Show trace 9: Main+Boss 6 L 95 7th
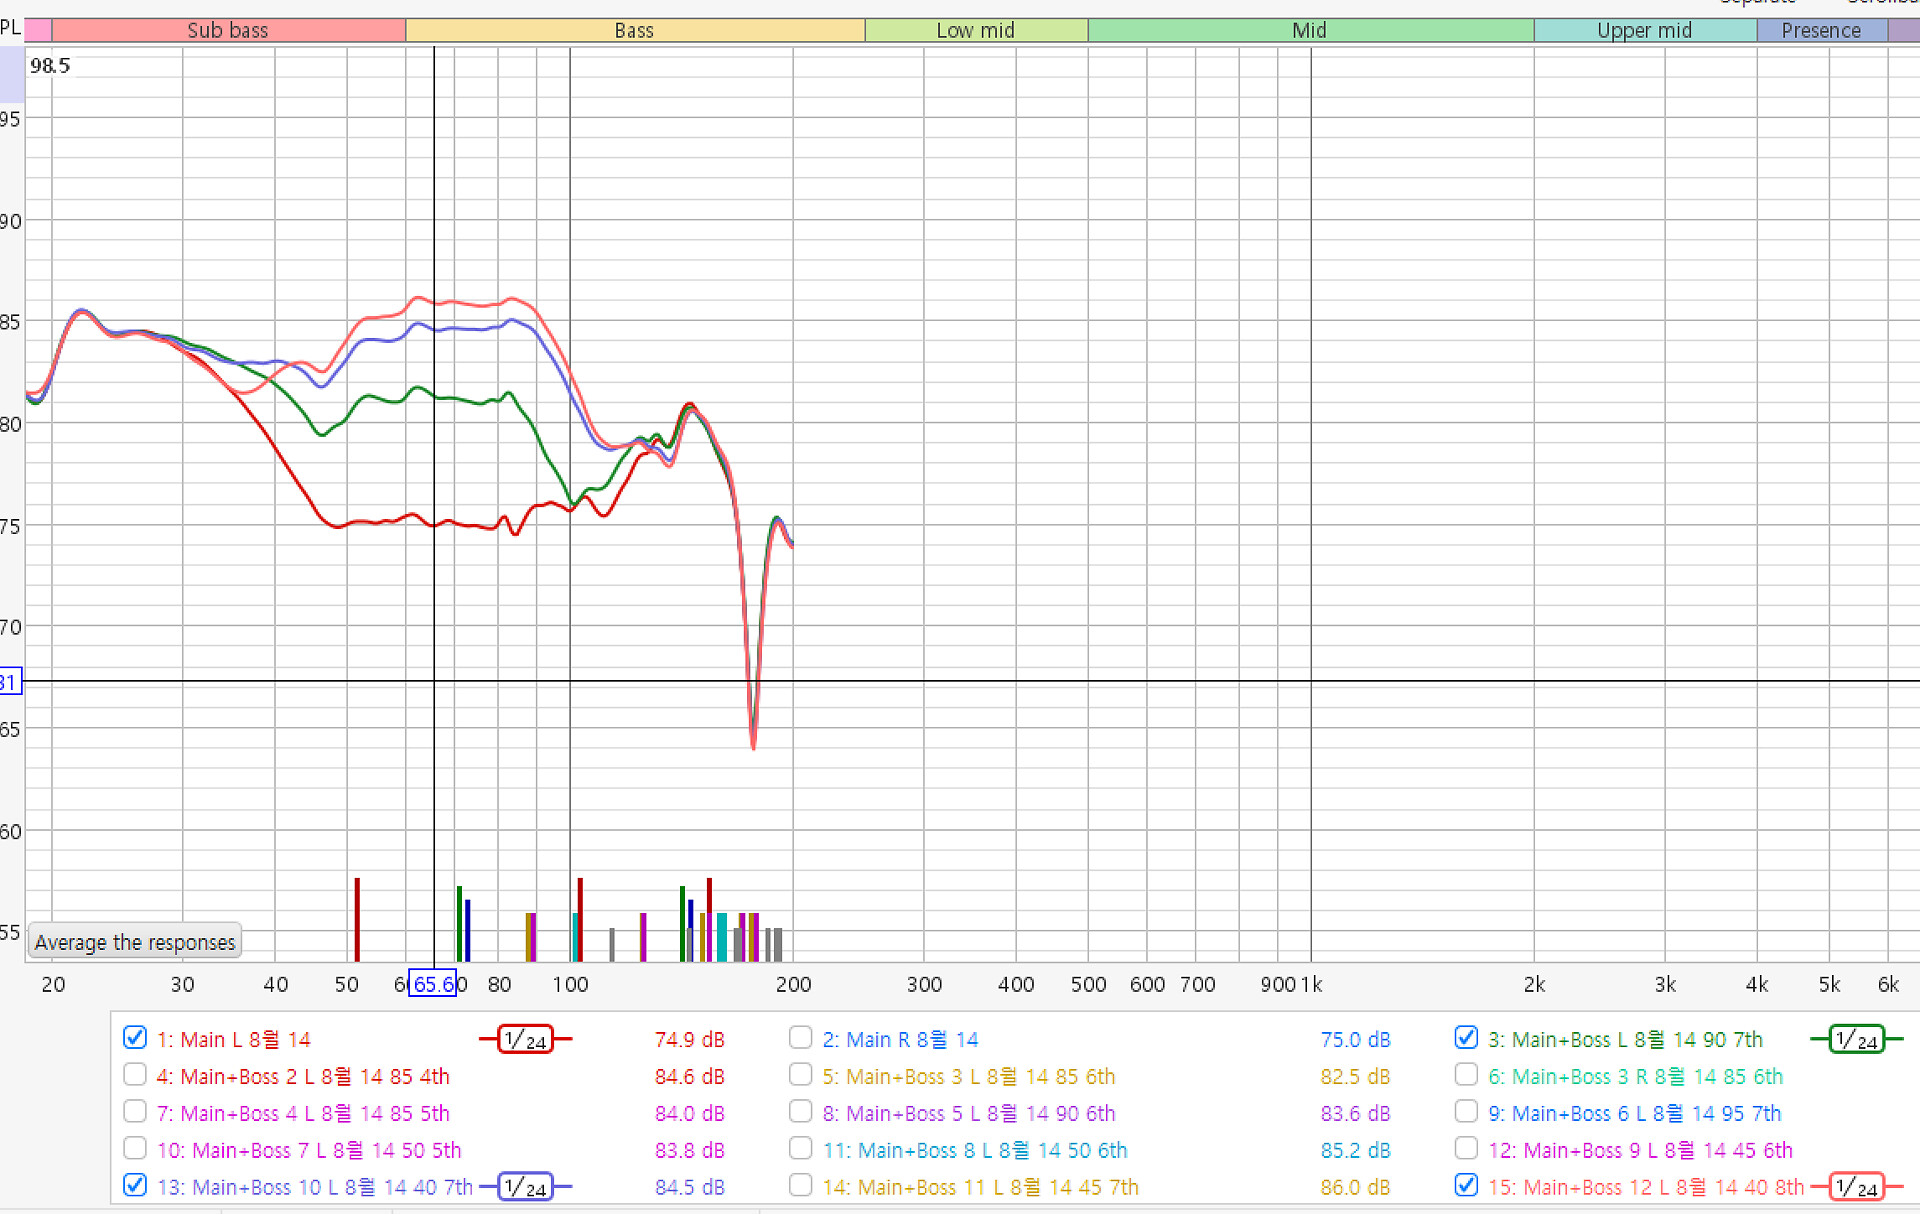 tap(1466, 1112)
